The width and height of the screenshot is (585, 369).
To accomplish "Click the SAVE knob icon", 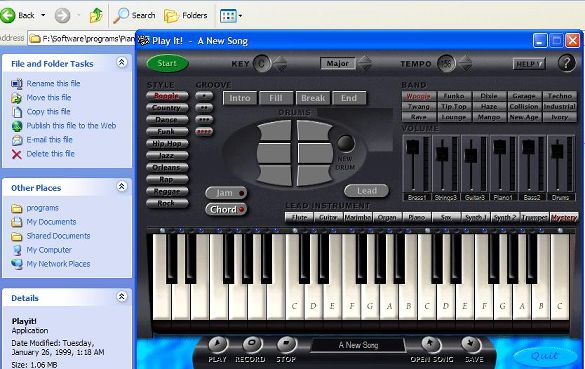I will click(472, 344).
